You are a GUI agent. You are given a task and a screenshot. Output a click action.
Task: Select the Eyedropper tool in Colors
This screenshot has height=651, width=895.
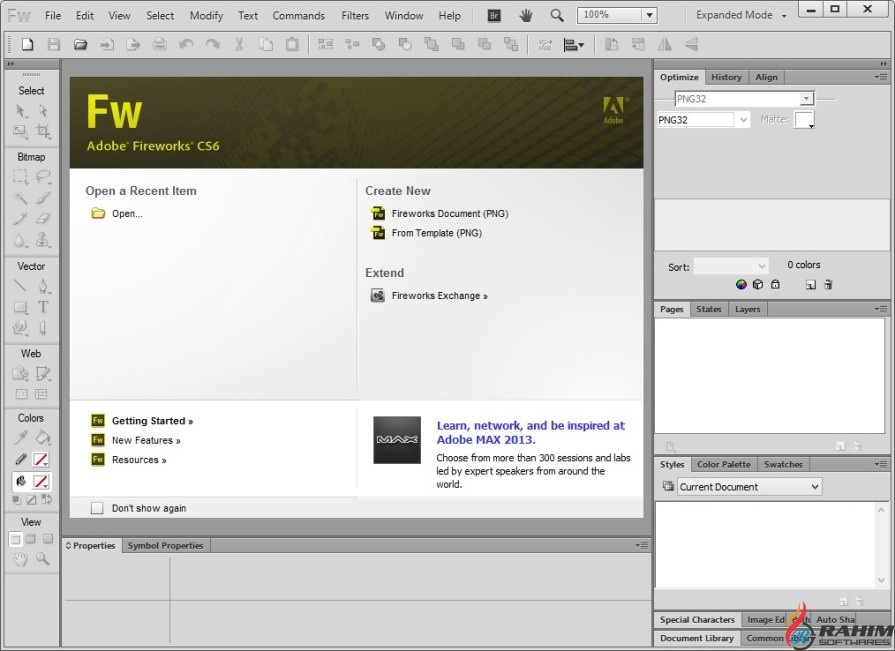pyautogui.click(x=20, y=437)
